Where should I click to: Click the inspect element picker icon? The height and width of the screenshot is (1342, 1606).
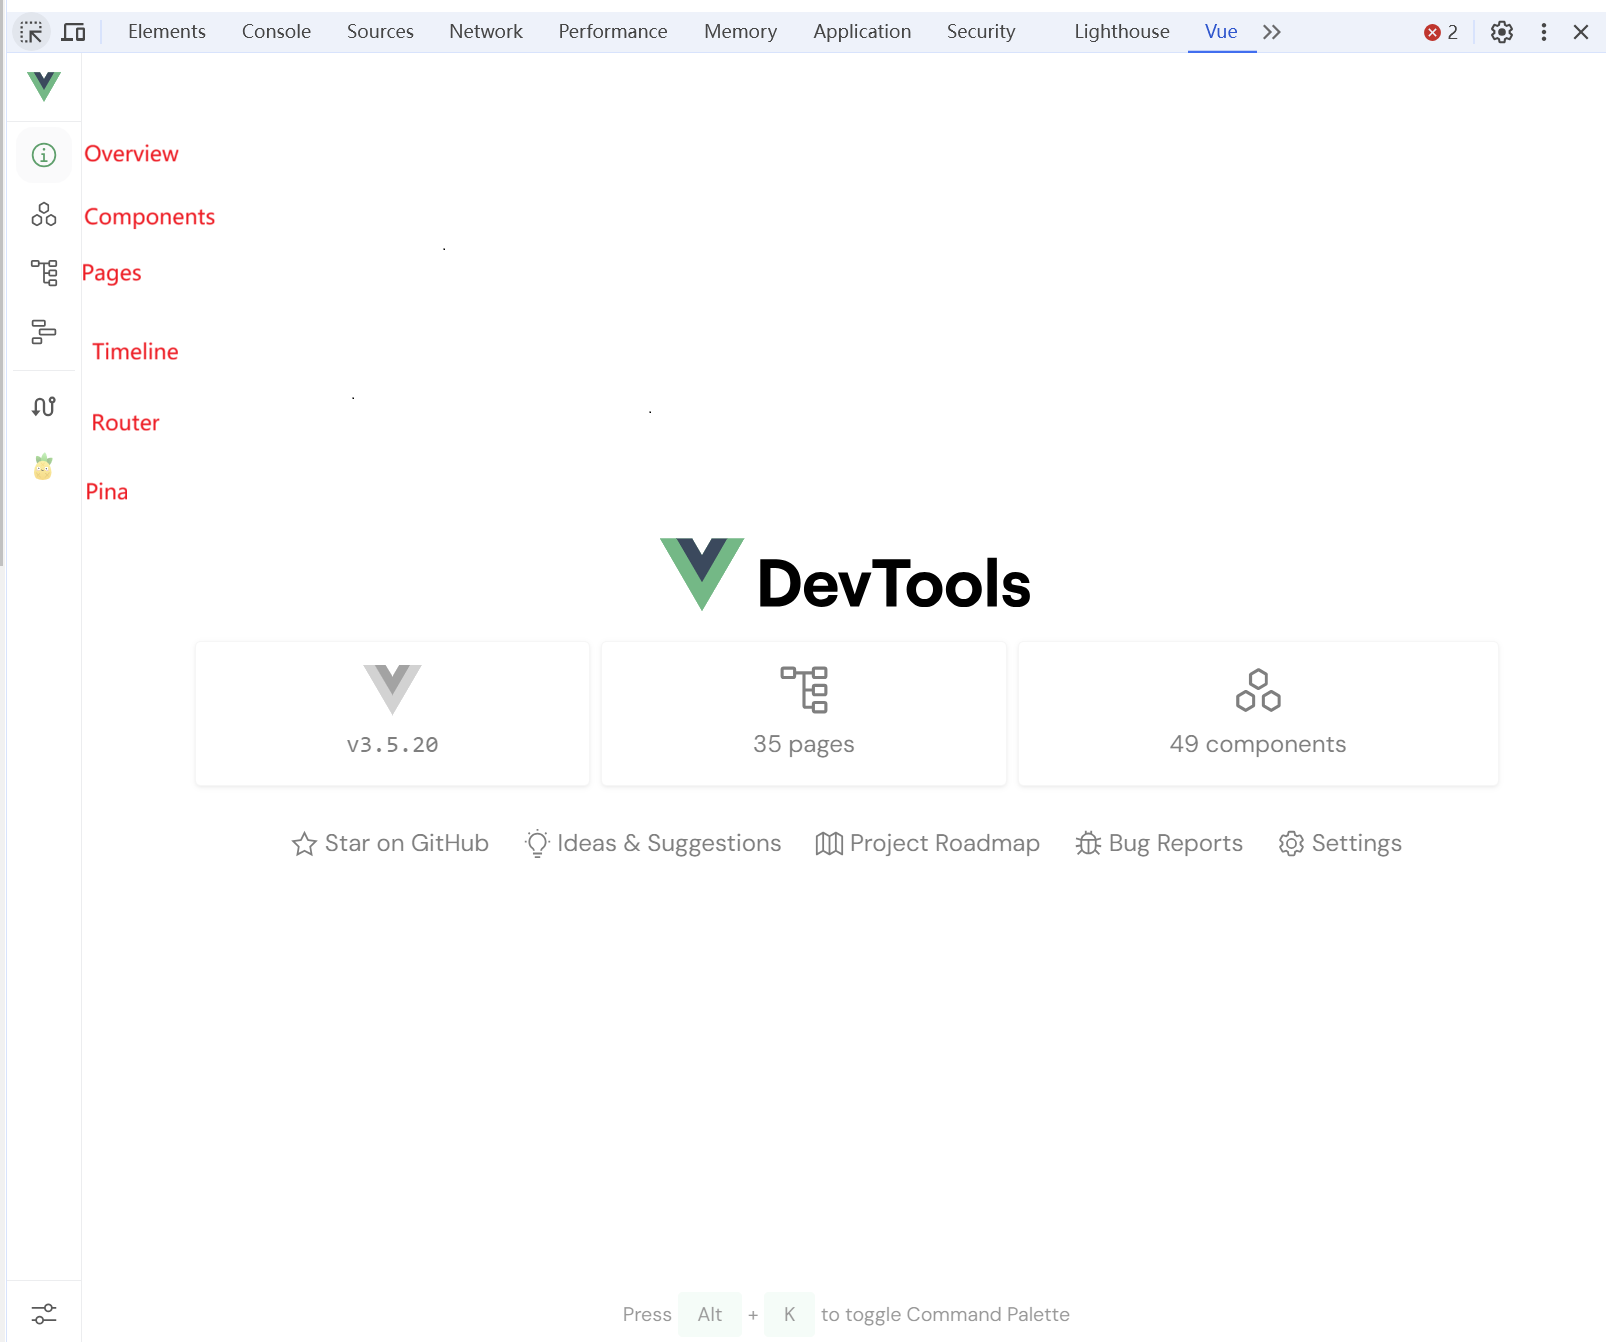click(31, 32)
